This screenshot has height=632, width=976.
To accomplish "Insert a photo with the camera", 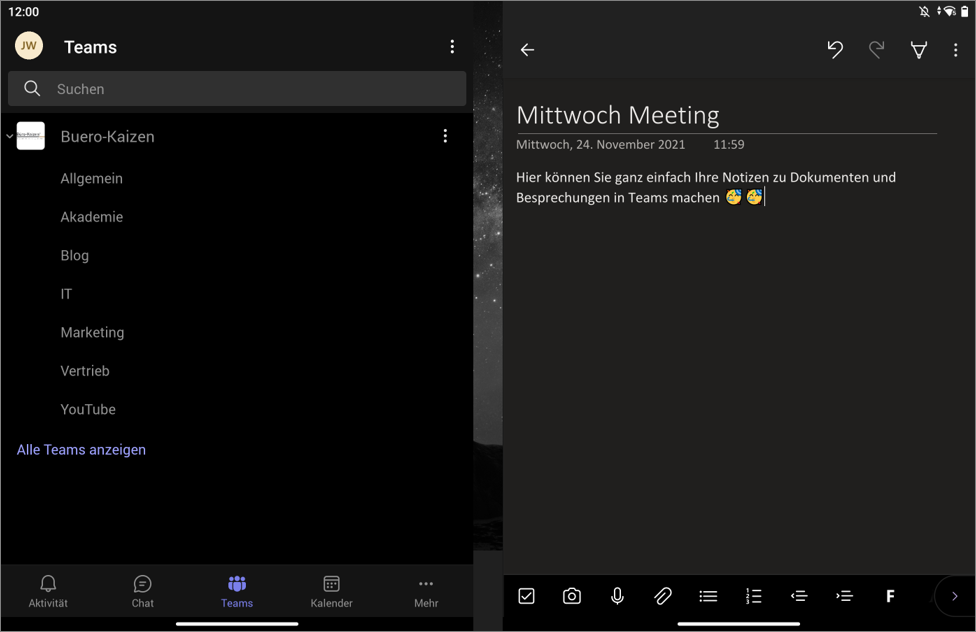I will click(571, 596).
